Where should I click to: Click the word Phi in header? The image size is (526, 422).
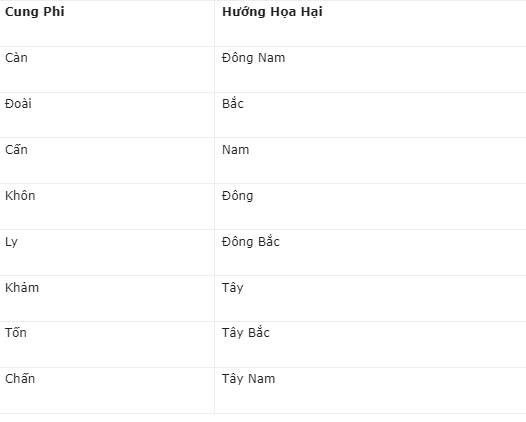[54, 12]
